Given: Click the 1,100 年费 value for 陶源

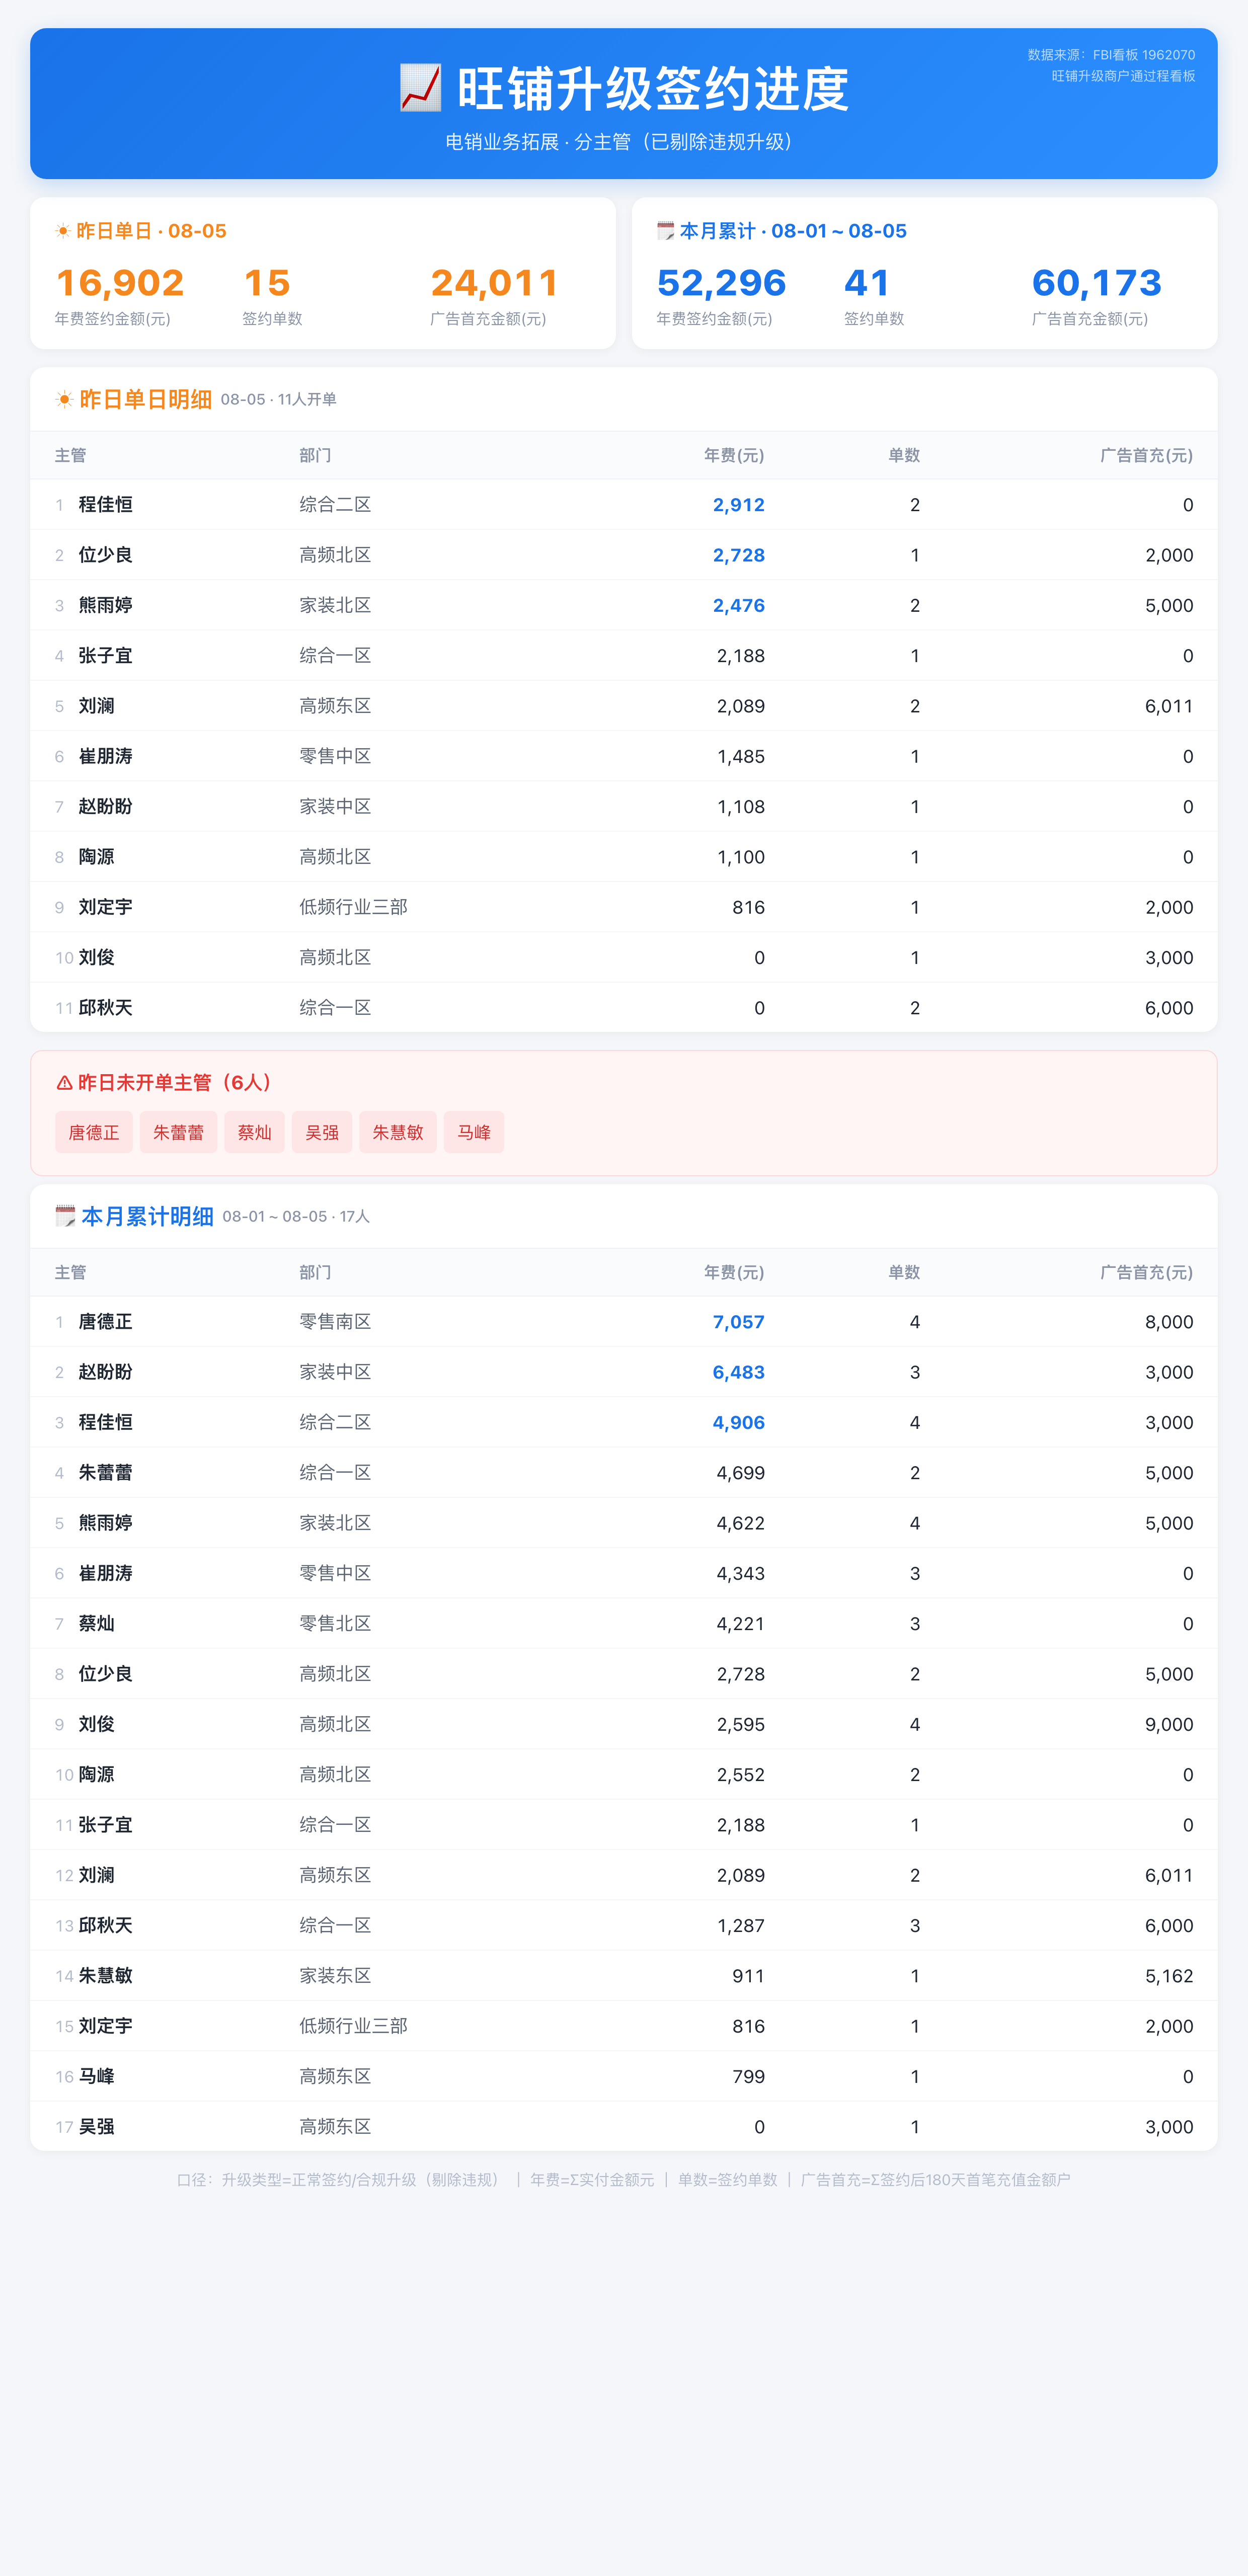Looking at the screenshot, I should point(741,857).
